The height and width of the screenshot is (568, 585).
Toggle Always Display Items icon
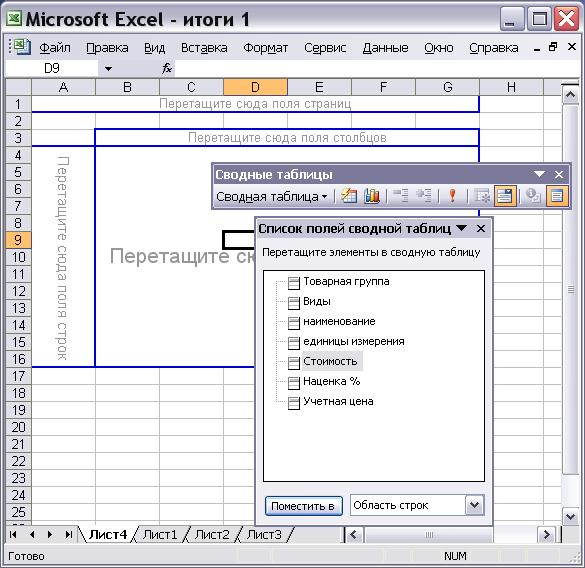(505, 196)
